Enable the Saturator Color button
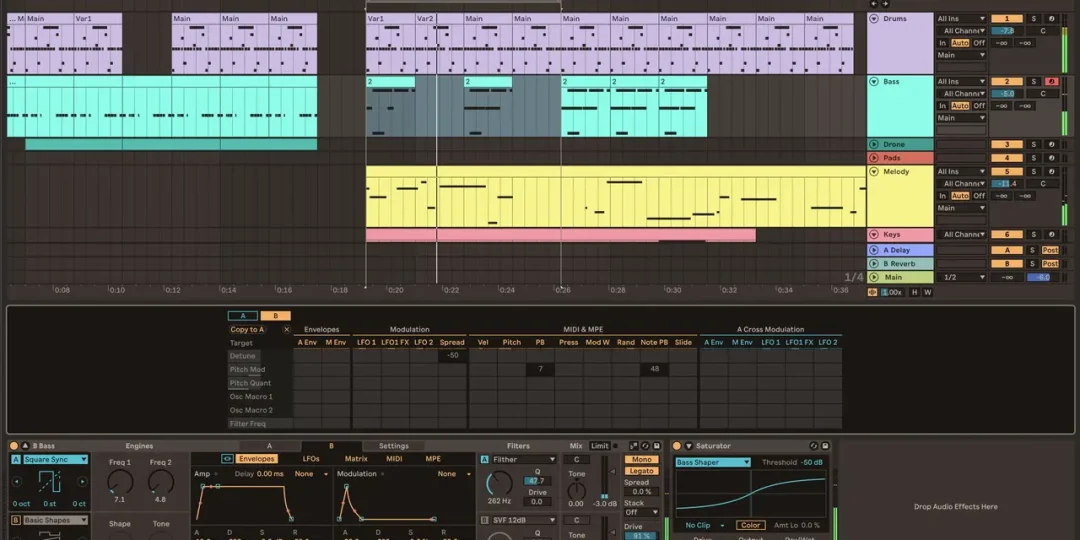This screenshot has width=1080, height=540. point(750,526)
